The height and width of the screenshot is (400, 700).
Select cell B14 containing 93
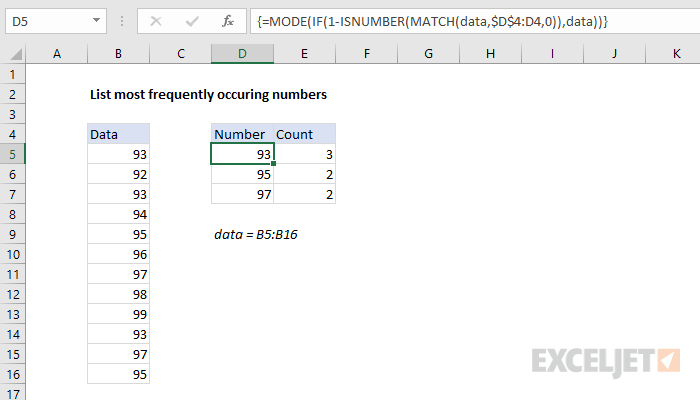pyautogui.click(x=118, y=334)
